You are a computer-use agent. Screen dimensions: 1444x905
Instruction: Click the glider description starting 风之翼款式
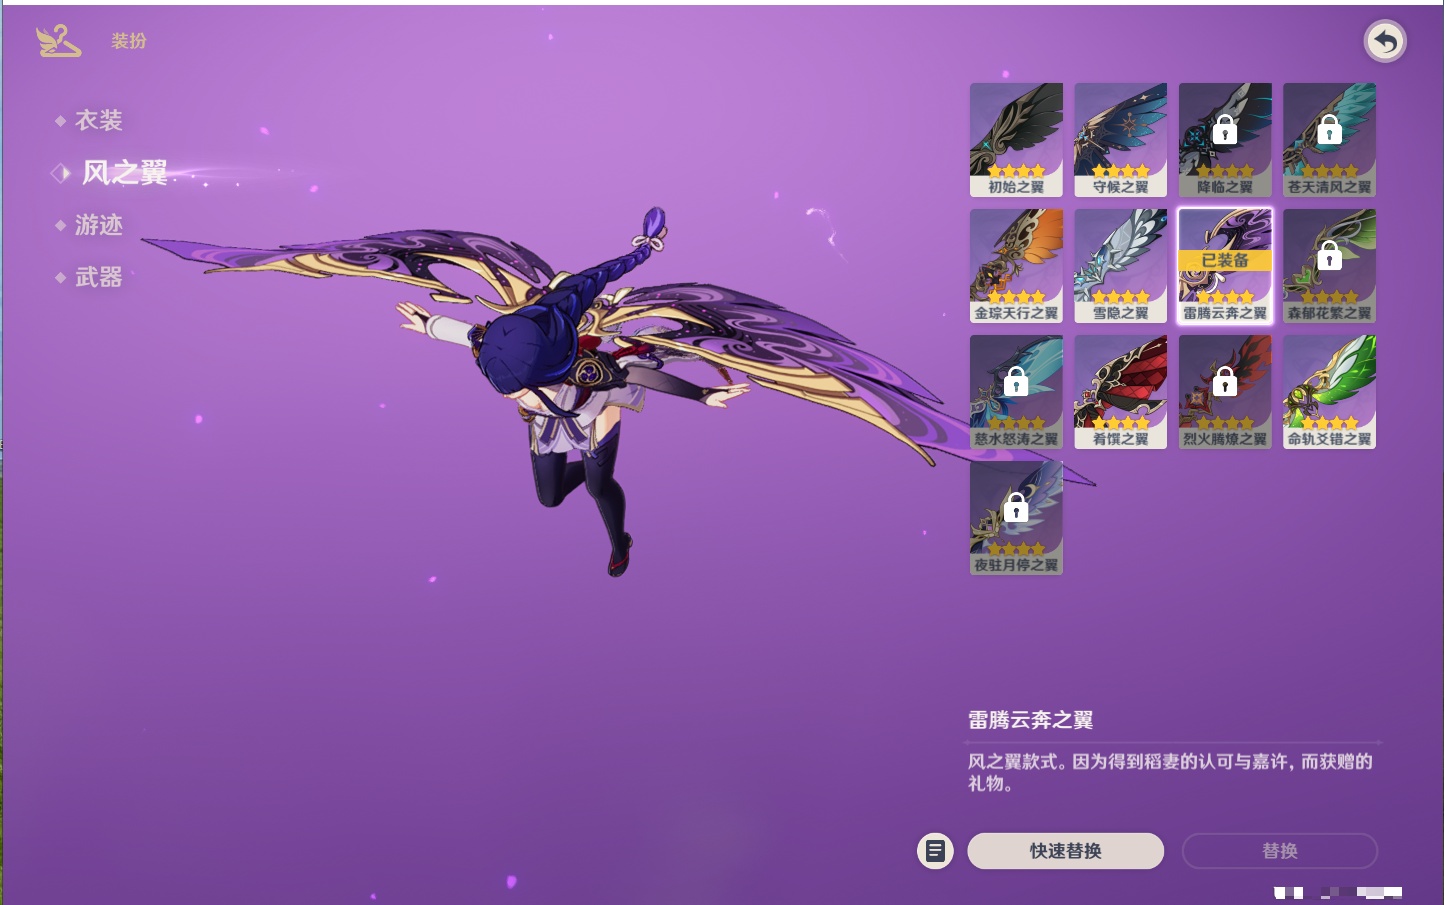click(1170, 772)
